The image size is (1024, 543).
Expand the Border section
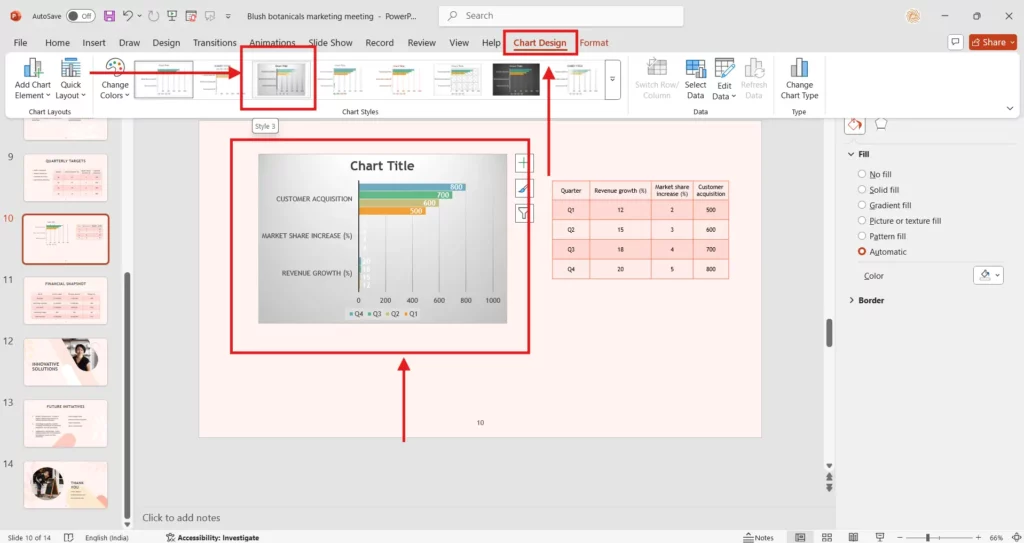[x=852, y=300]
